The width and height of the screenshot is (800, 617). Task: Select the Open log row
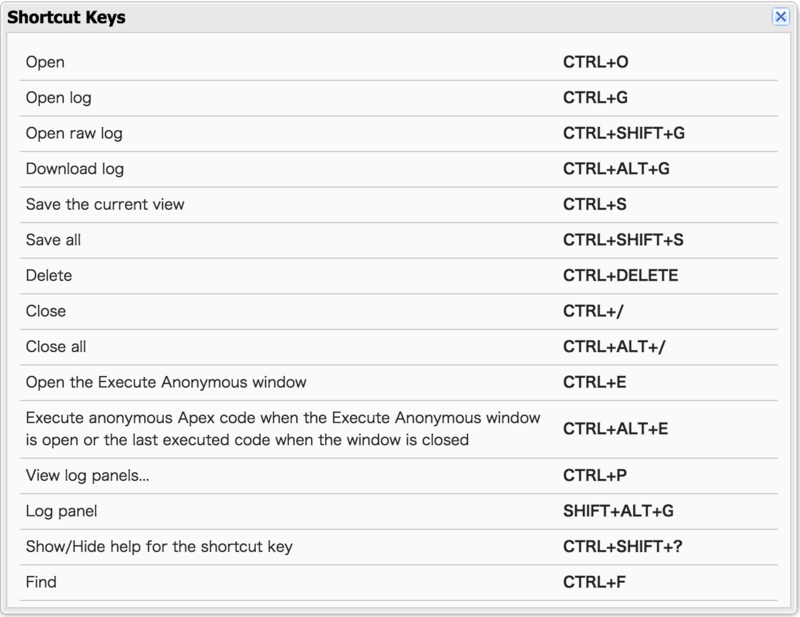click(398, 98)
